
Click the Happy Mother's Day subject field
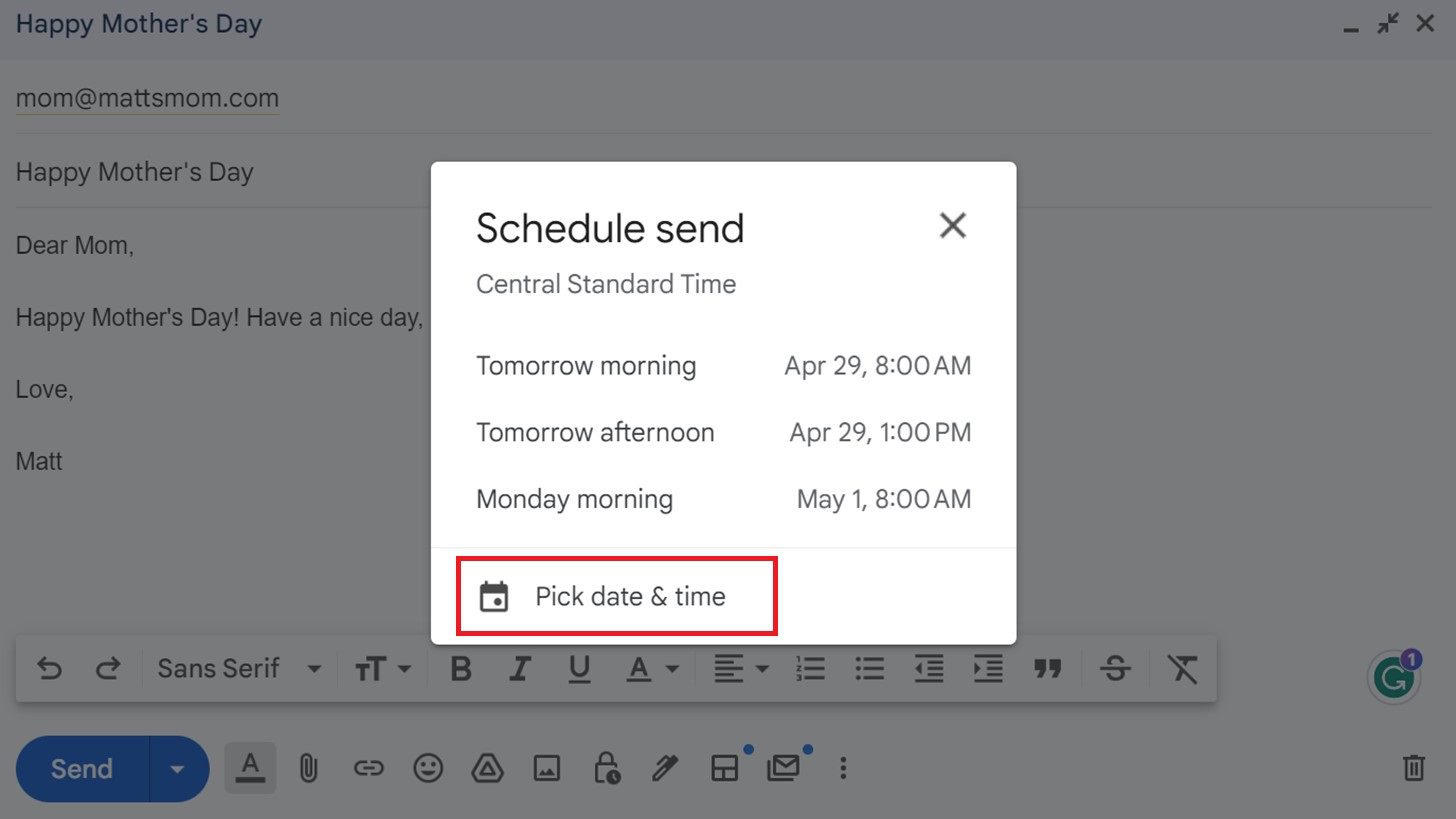[x=723, y=172]
